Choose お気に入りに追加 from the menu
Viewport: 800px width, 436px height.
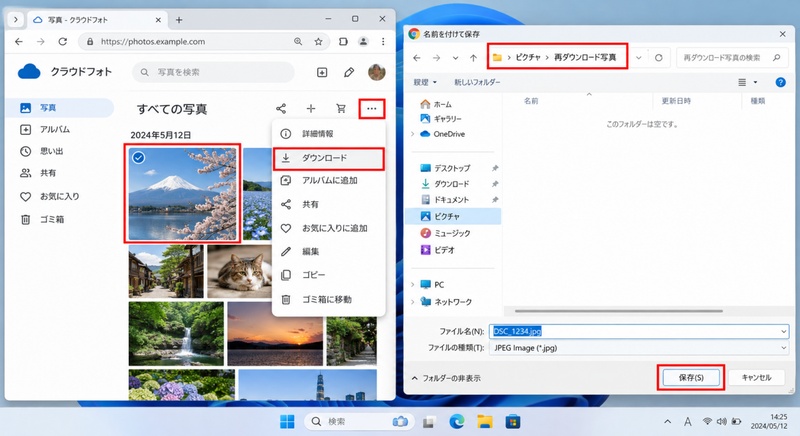(329, 228)
